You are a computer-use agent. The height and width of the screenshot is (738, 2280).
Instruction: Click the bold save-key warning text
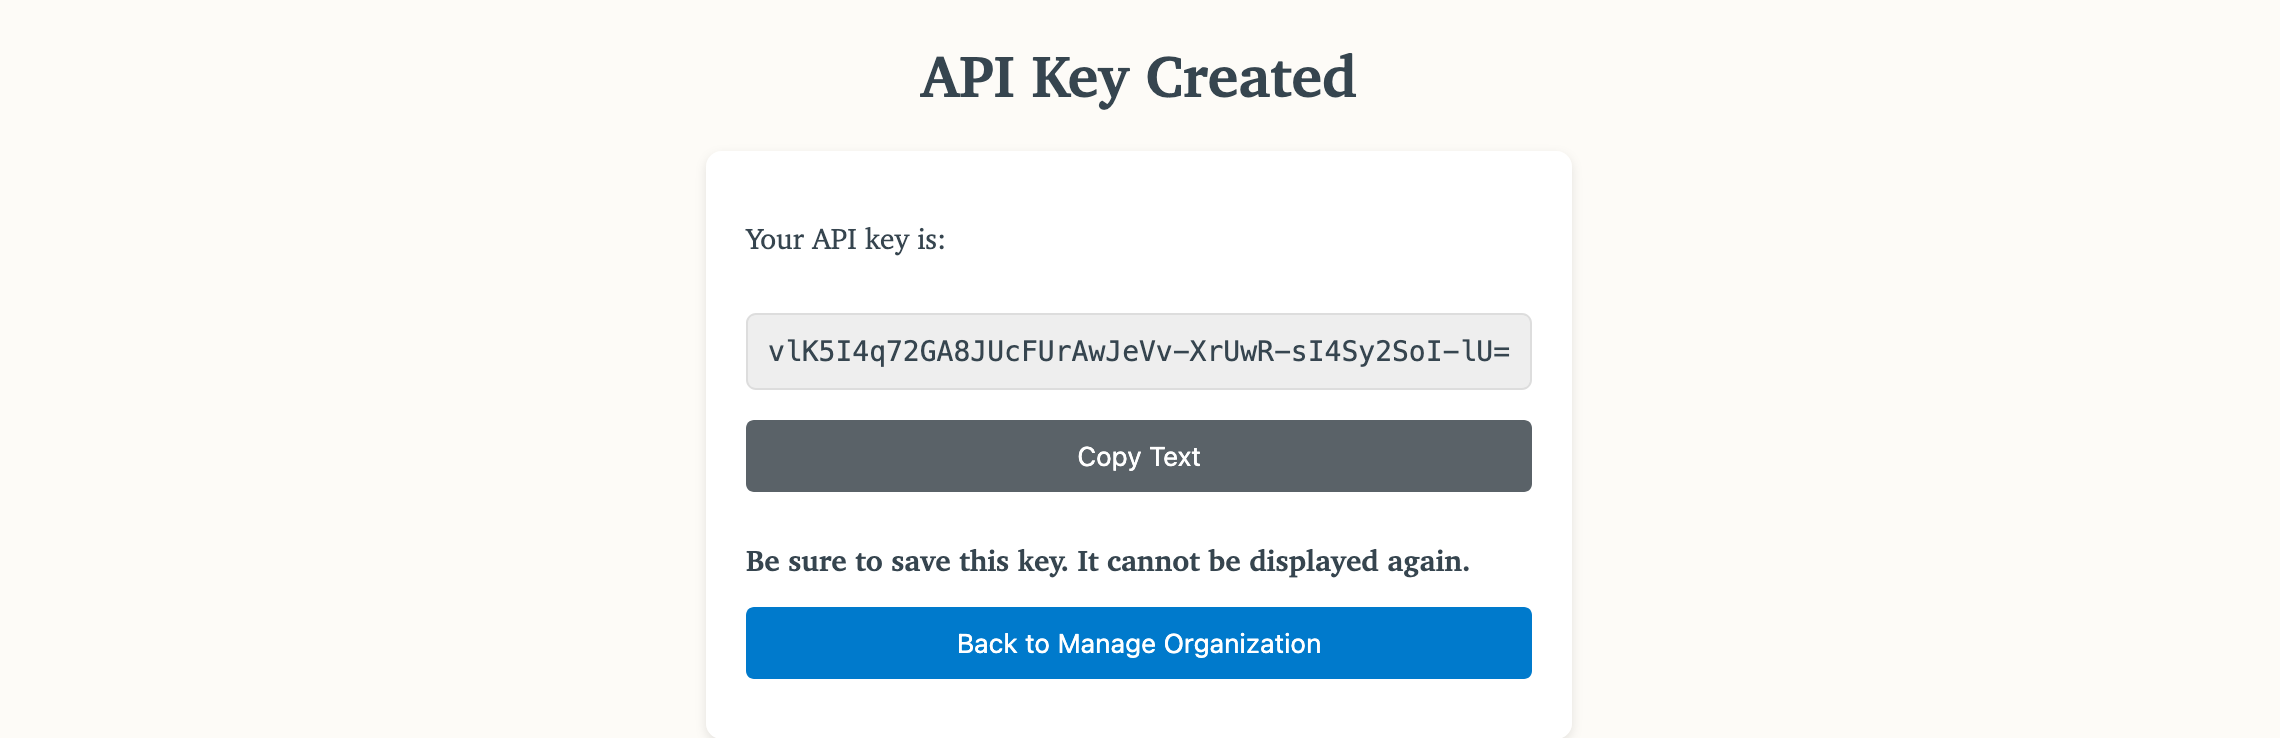pyautogui.click(x=1107, y=561)
